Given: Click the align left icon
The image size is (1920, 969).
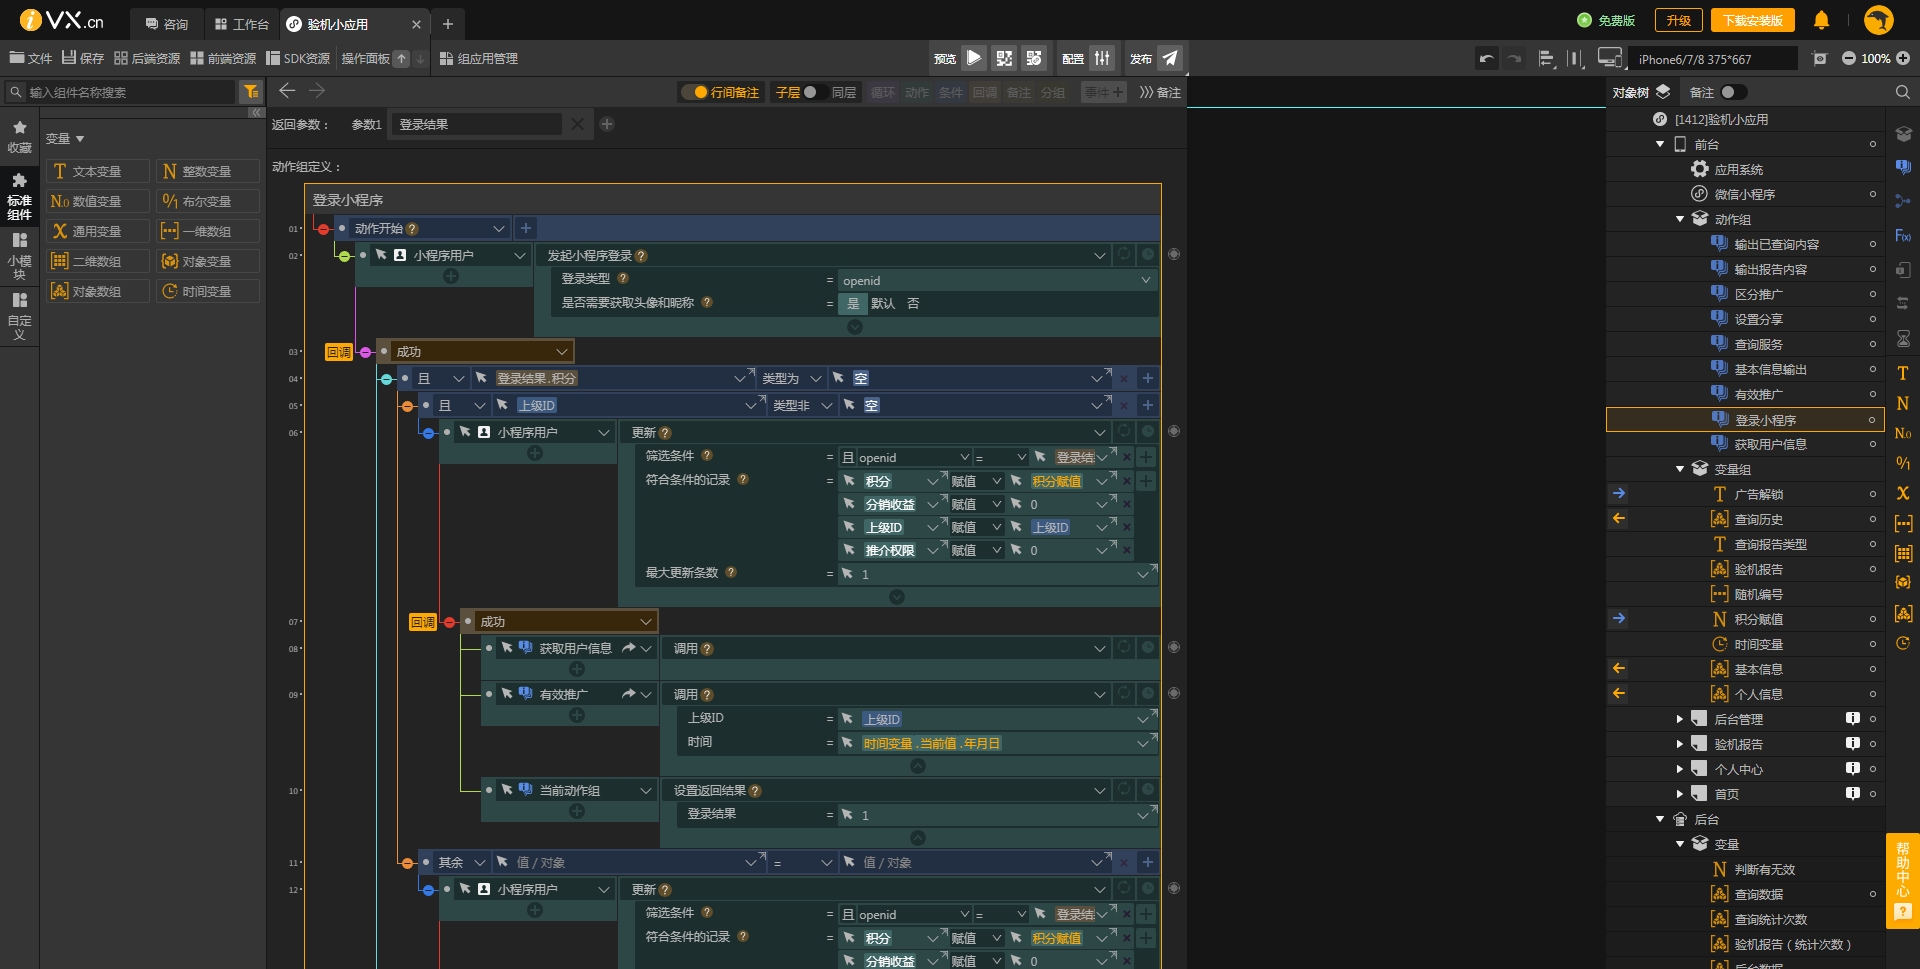Looking at the screenshot, I should (1546, 59).
